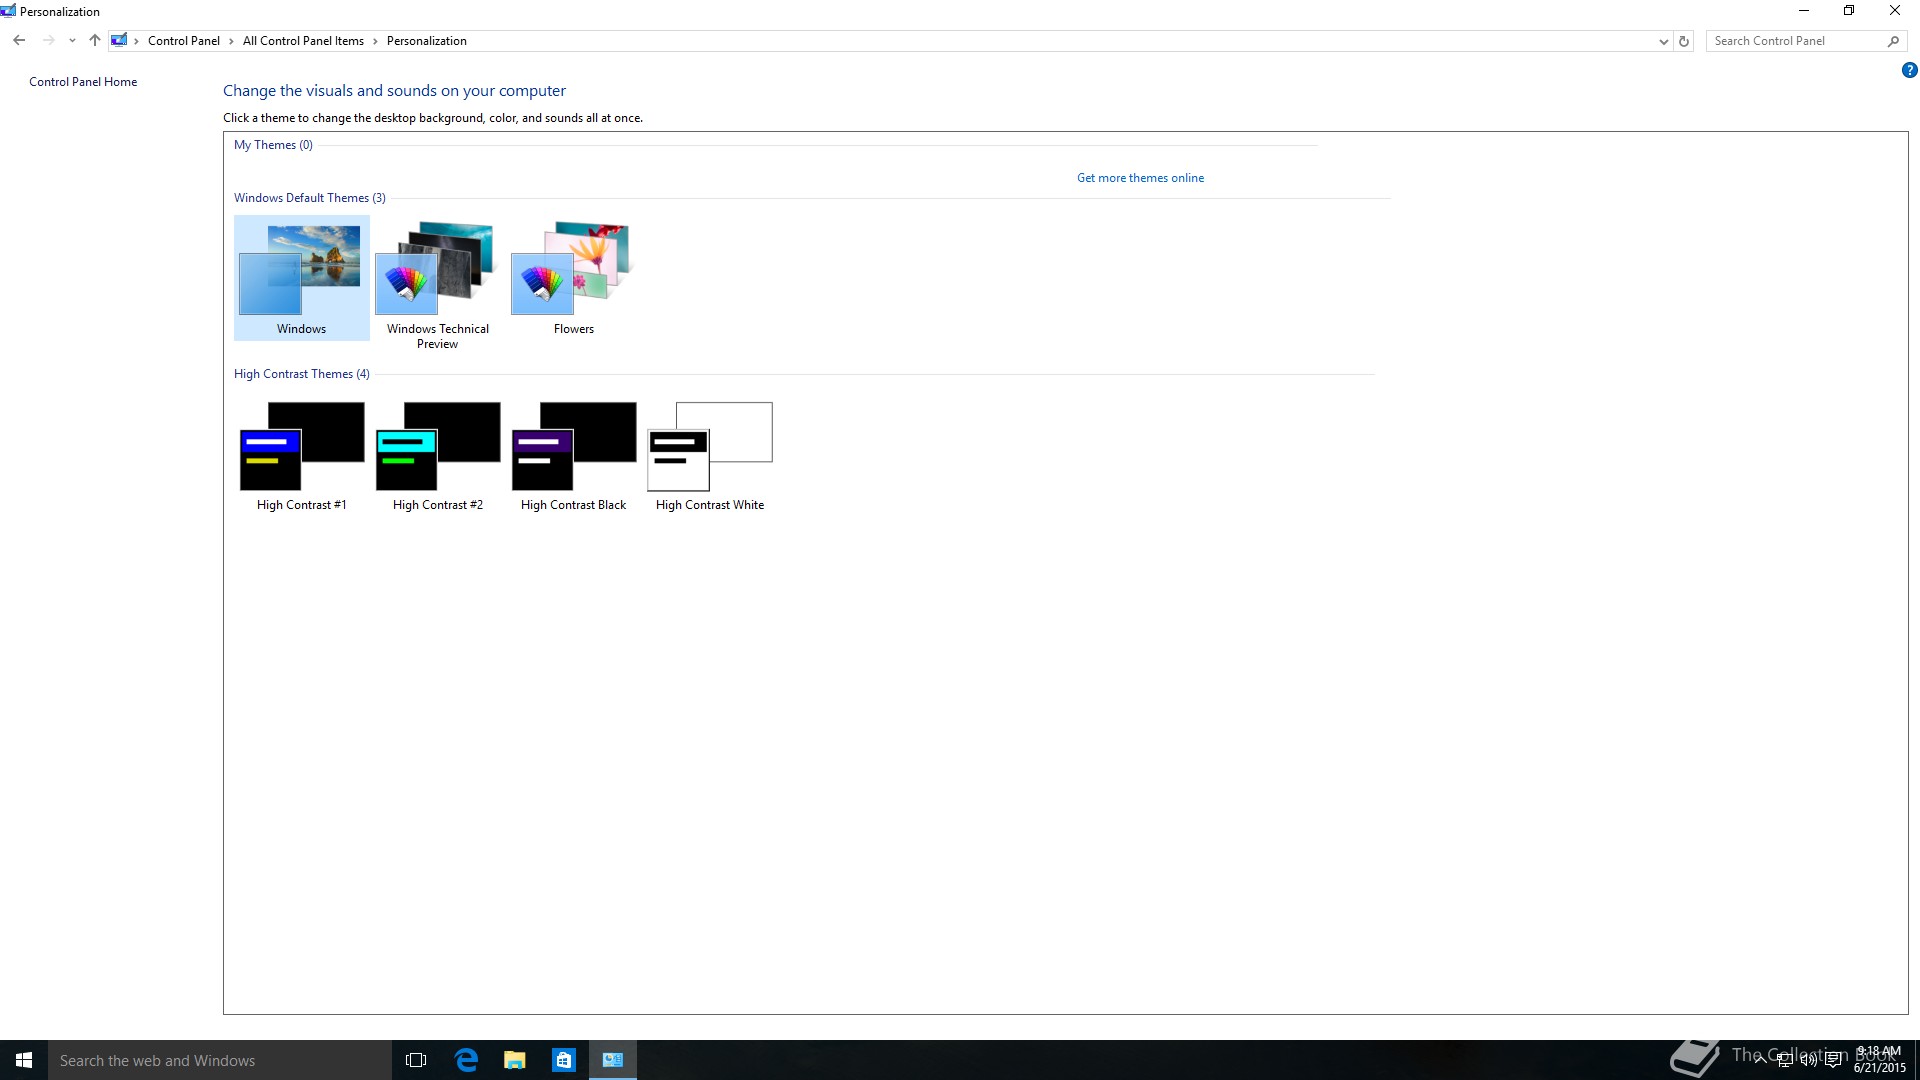Screen dimensions: 1920x1080
Task: Click Search the web and Windows box
Action: pos(220,1060)
